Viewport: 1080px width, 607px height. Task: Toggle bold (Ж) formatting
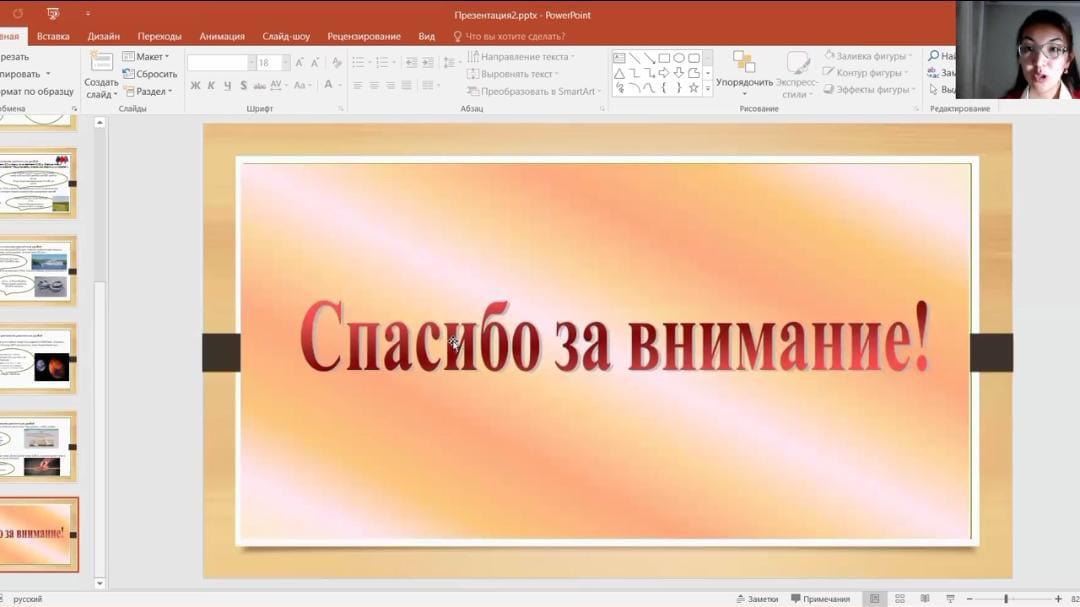195,86
